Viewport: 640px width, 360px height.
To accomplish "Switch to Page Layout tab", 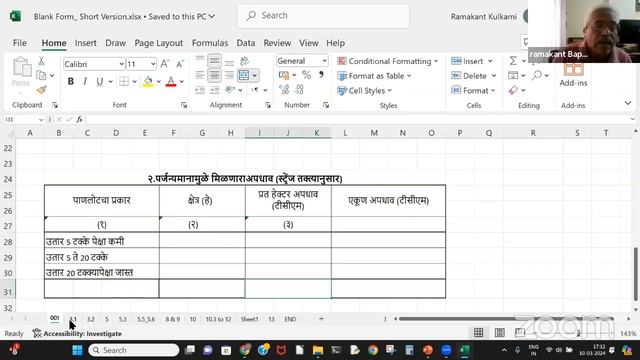I will click(x=158, y=43).
